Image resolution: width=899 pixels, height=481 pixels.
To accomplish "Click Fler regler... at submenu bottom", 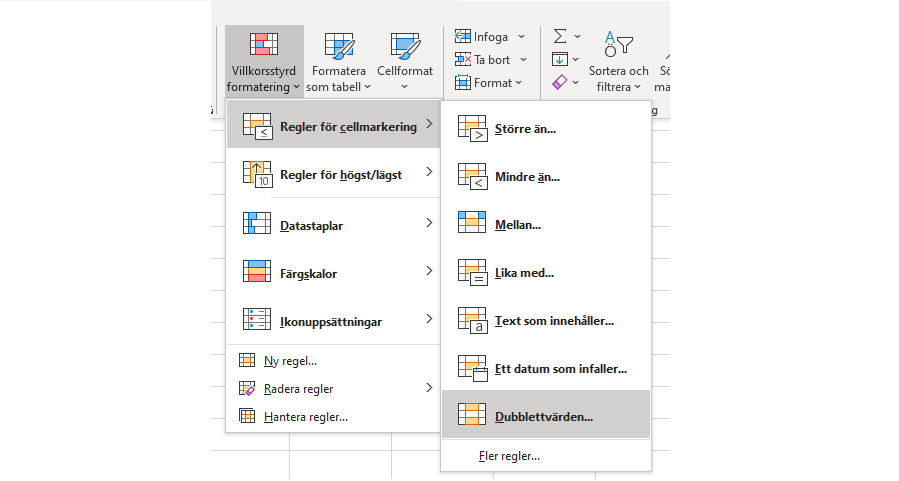I will pyautogui.click(x=509, y=456).
